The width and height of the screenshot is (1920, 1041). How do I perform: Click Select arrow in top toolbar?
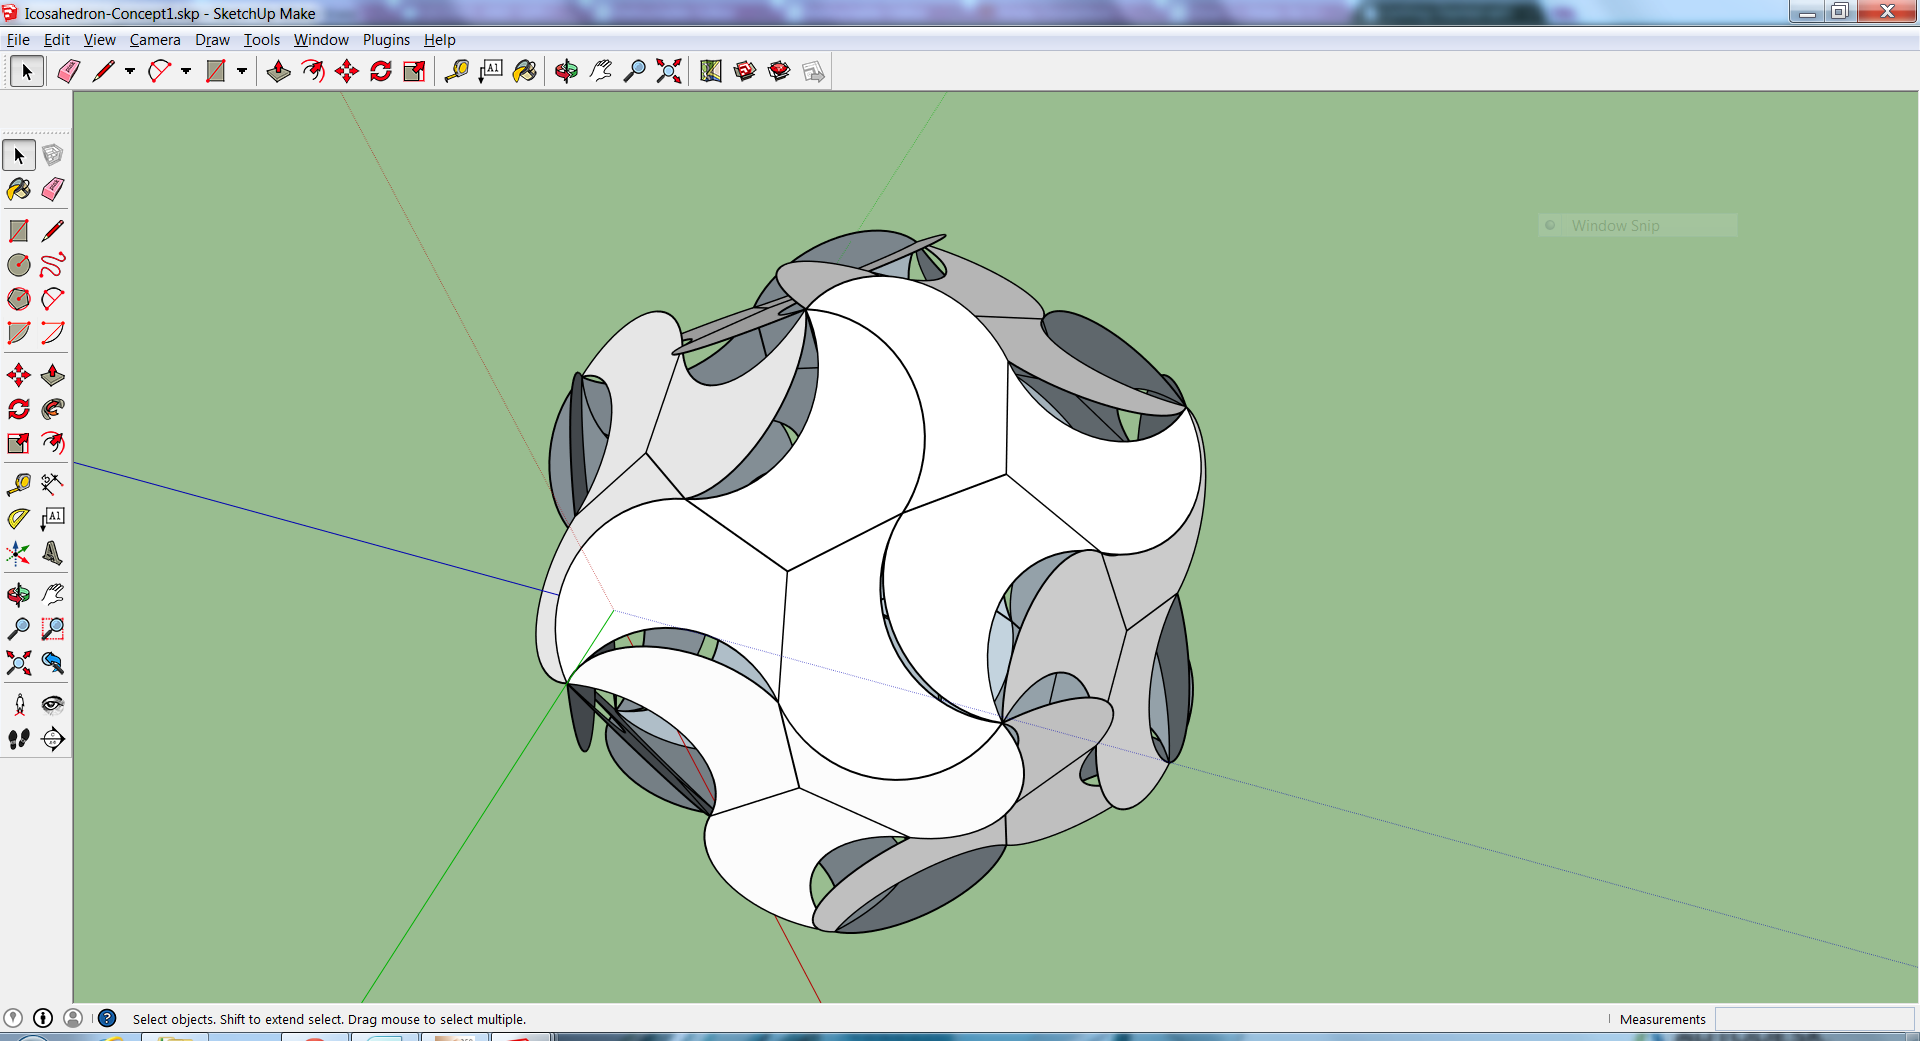tap(27, 71)
